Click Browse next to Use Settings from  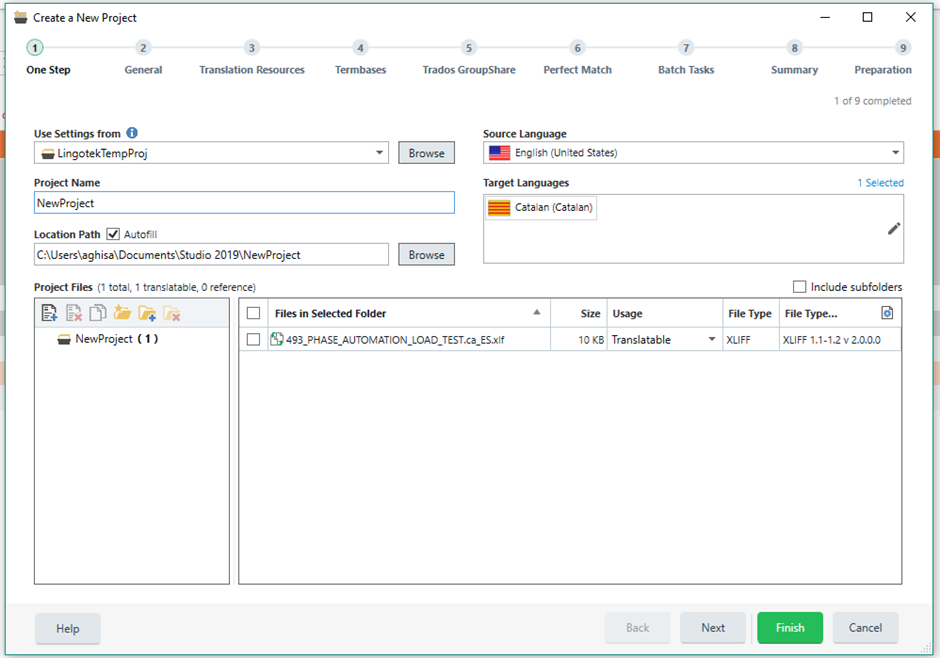pyautogui.click(x=426, y=153)
